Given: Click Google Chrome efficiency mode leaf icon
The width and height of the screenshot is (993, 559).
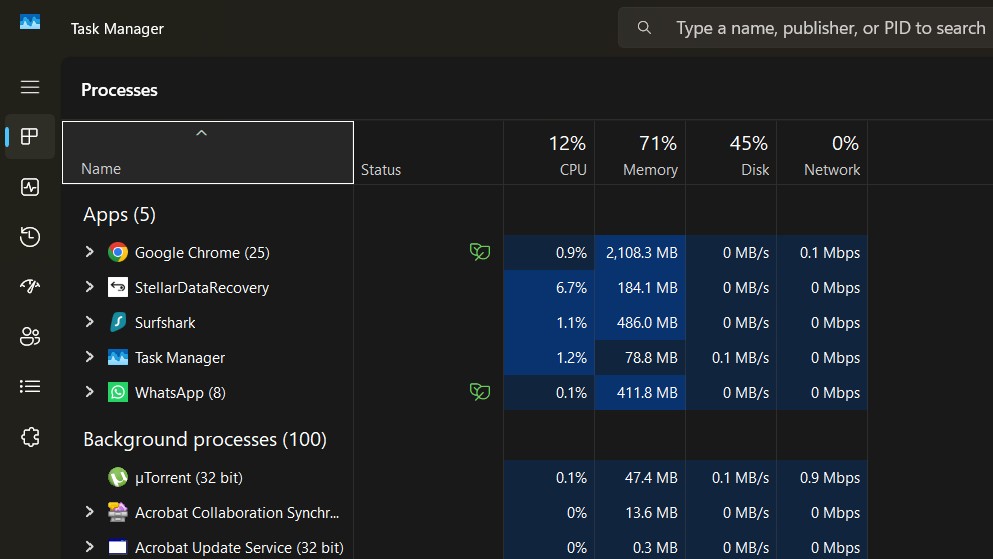Looking at the screenshot, I should [x=479, y=252].
